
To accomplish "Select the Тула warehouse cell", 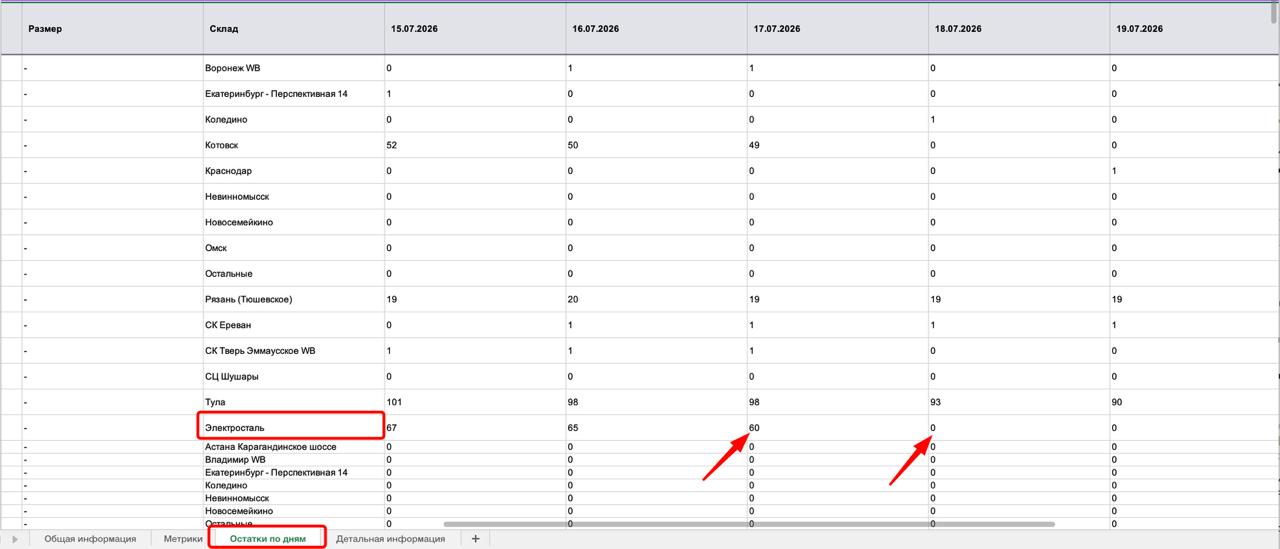I will (294, 402).
